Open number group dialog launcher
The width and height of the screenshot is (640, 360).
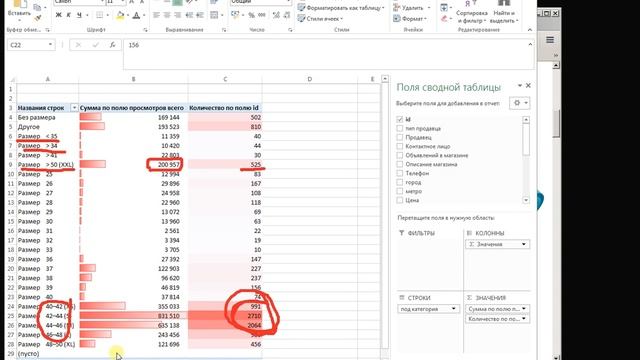tap(290, 30)
